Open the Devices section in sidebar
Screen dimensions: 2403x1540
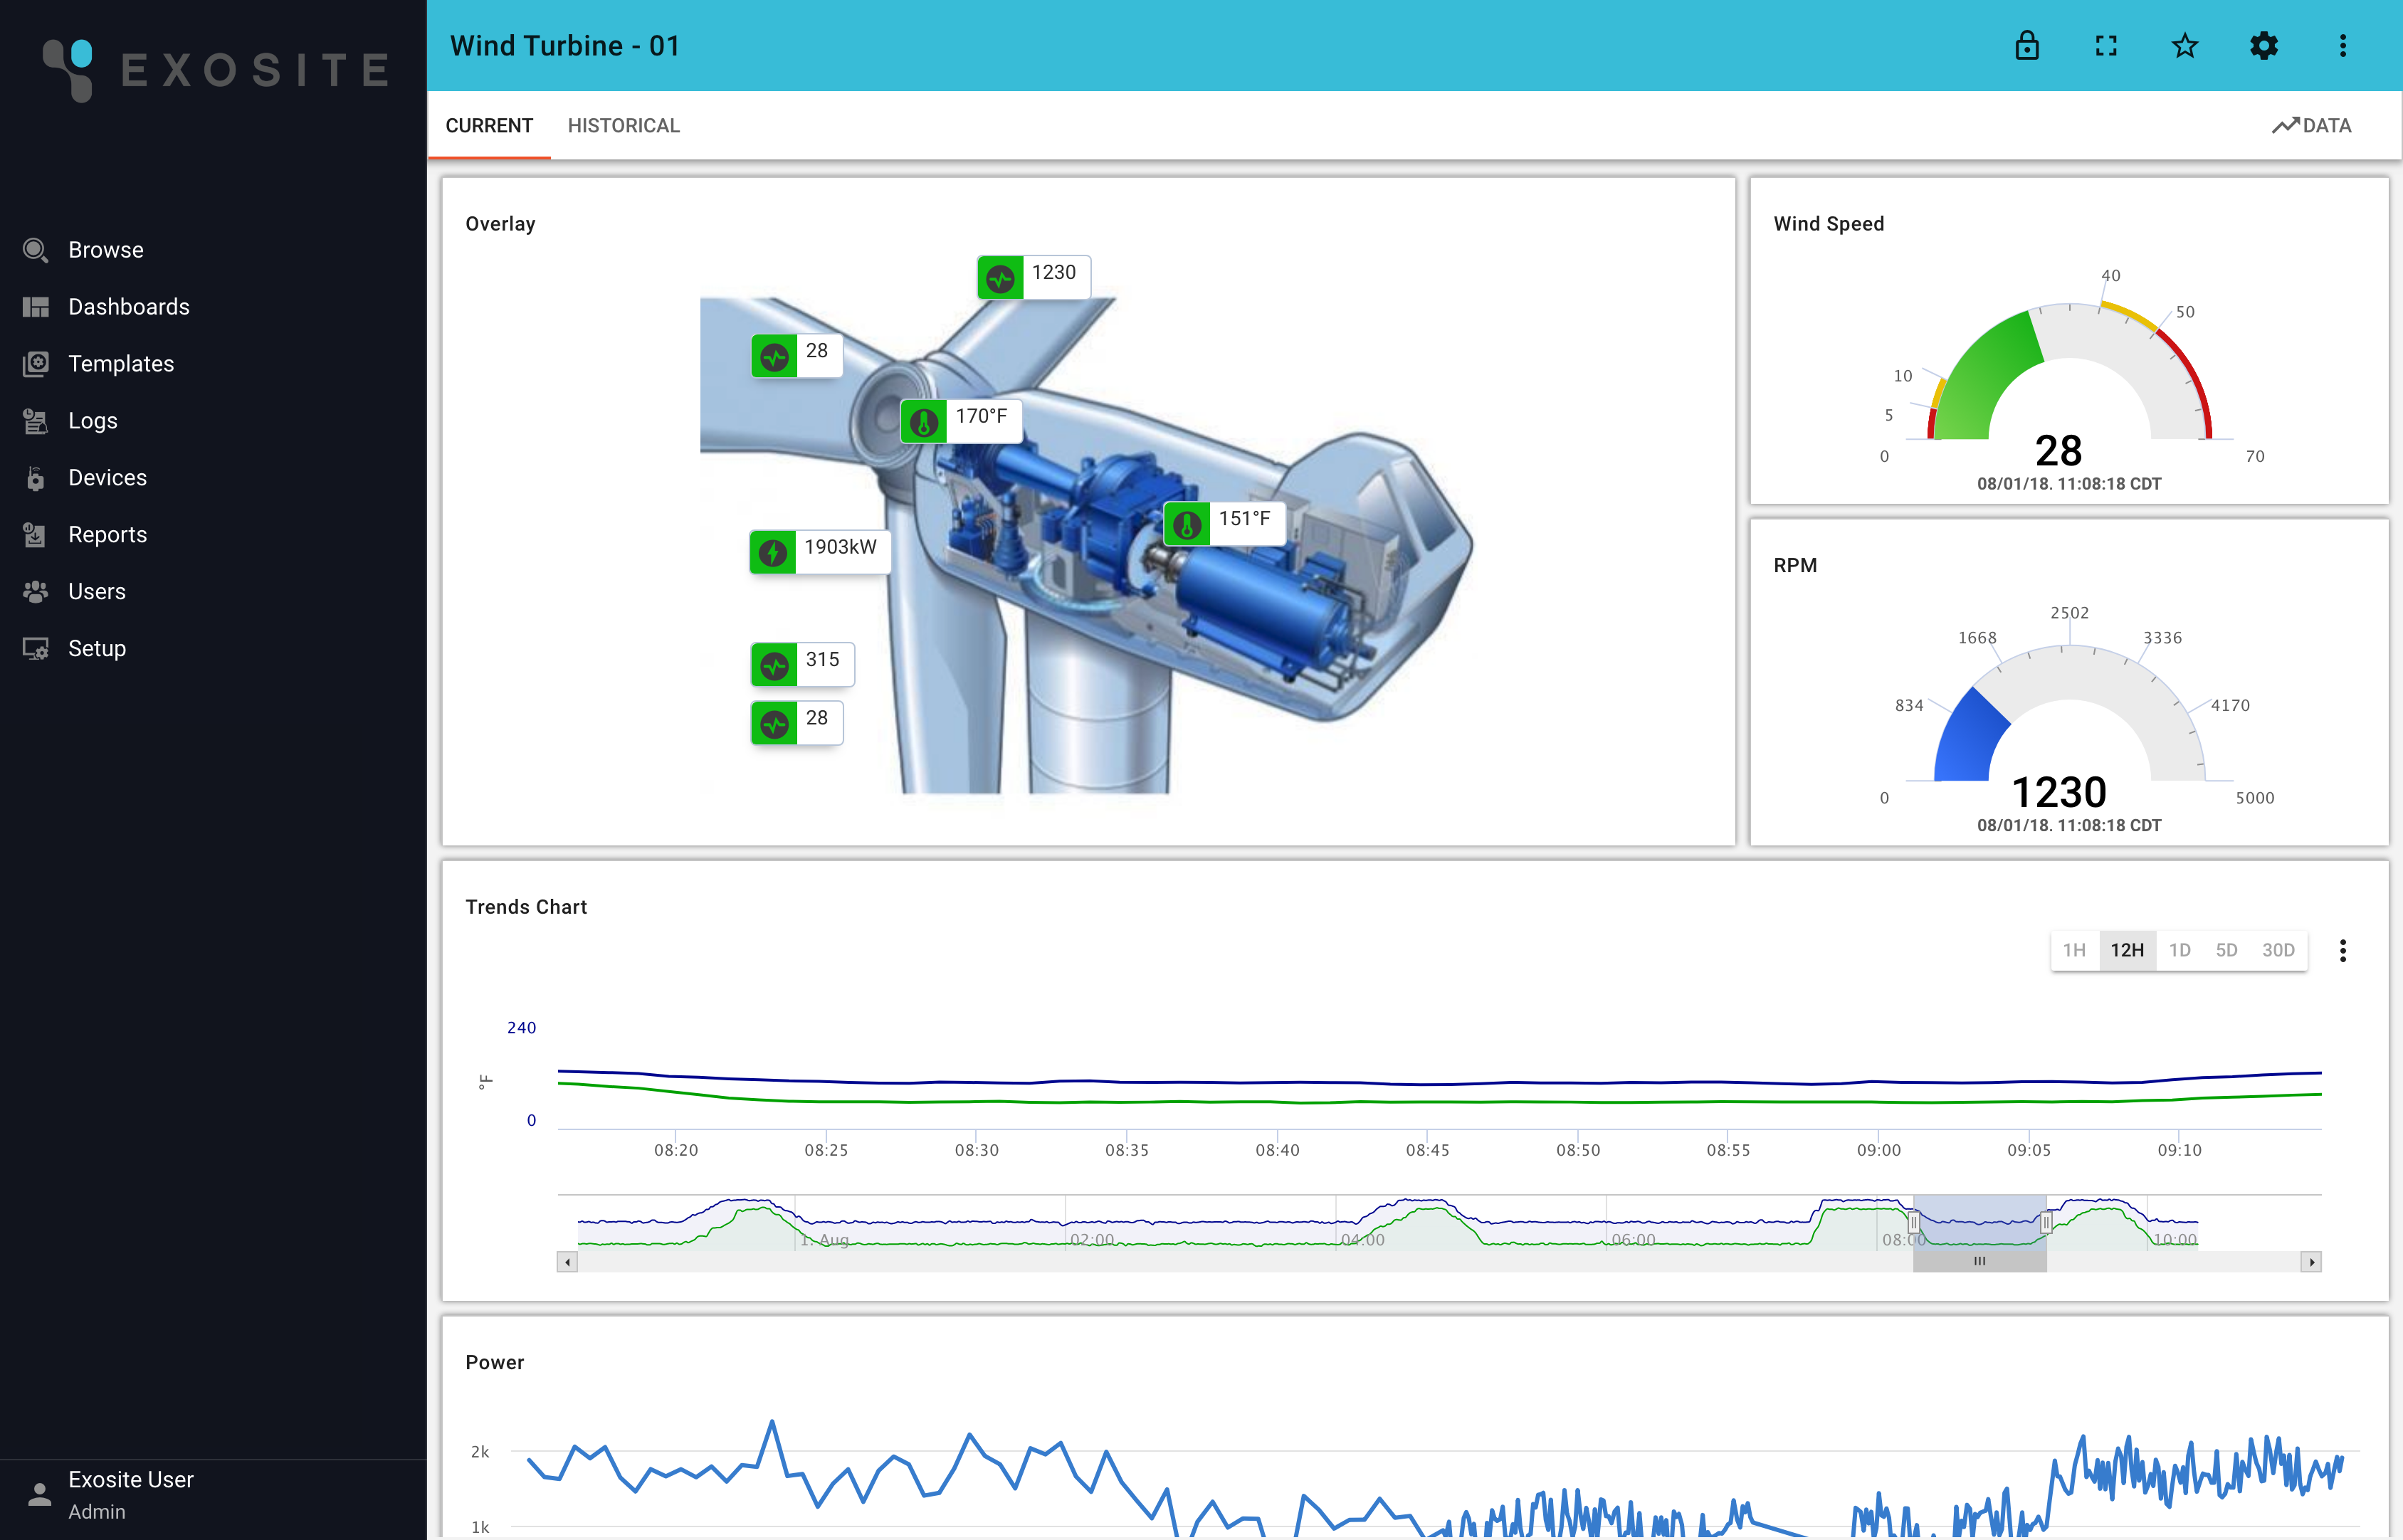pos(107,477)
